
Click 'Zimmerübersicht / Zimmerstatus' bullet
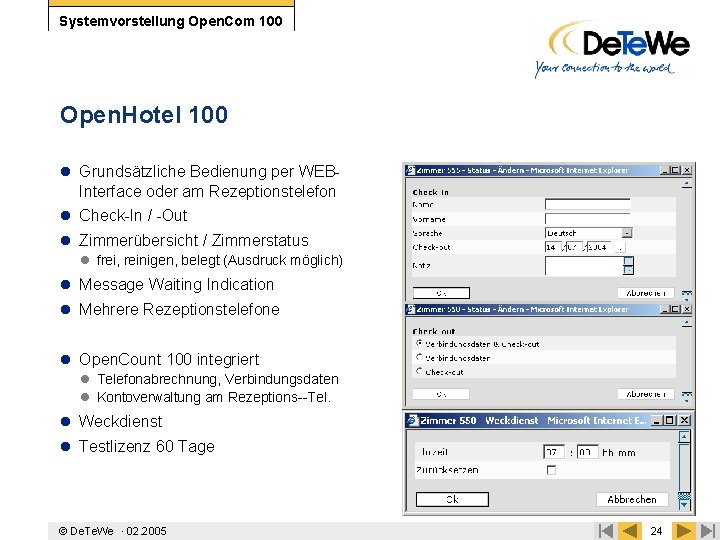[193, 240]
